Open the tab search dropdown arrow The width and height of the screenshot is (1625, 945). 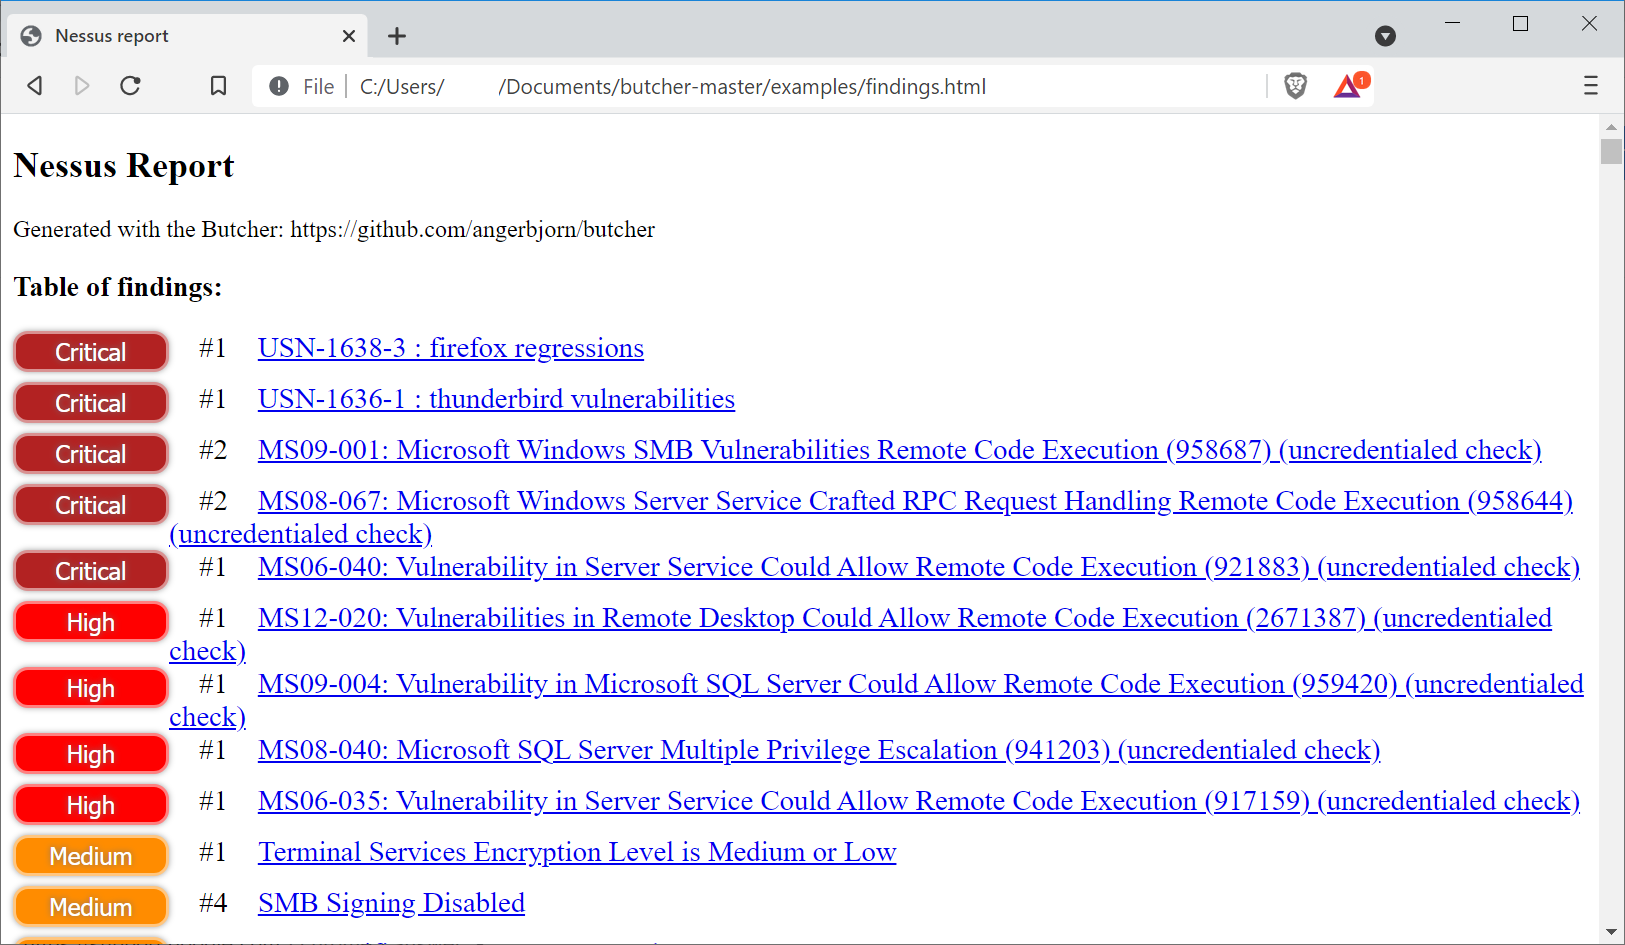pyautogui.click(x=1385, y=36)
